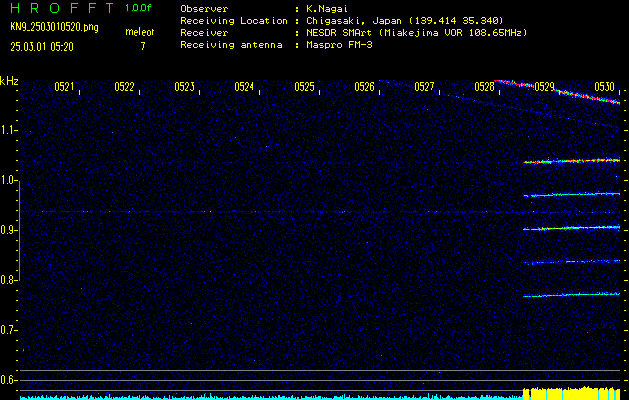The width and height of the screenshot is (629, 400).
Task: Click the bright signal line near 1.04 kHz
Action: point(572,161)
